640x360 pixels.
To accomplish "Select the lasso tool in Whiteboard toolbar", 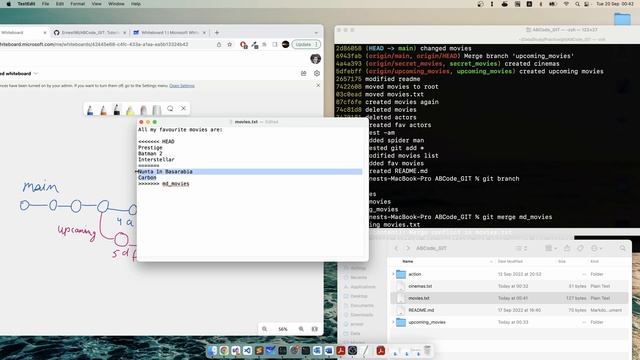I will pyautogui.click(x=170, y=109).
